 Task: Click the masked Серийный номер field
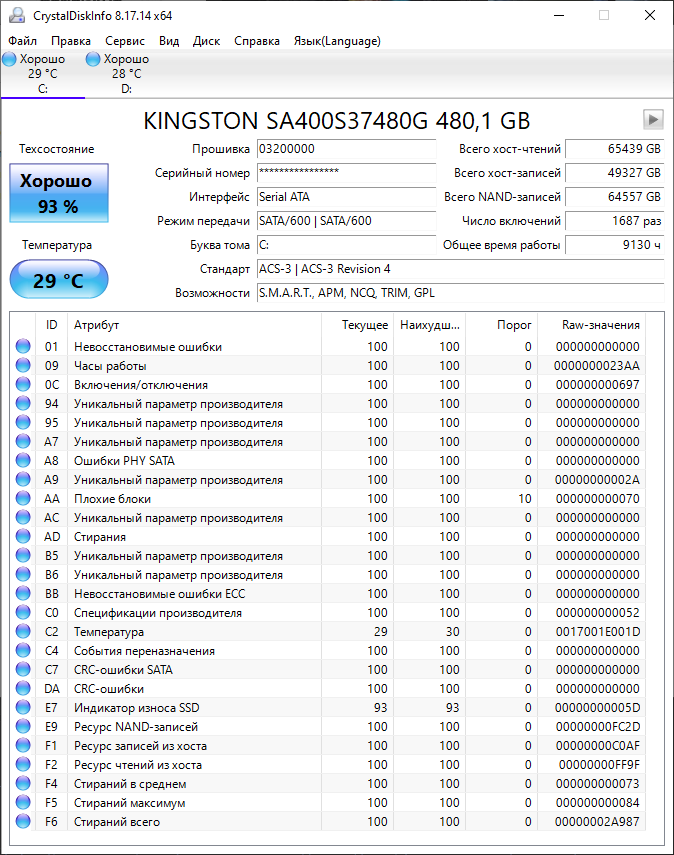pyautogui.click(x=346, y=173)
